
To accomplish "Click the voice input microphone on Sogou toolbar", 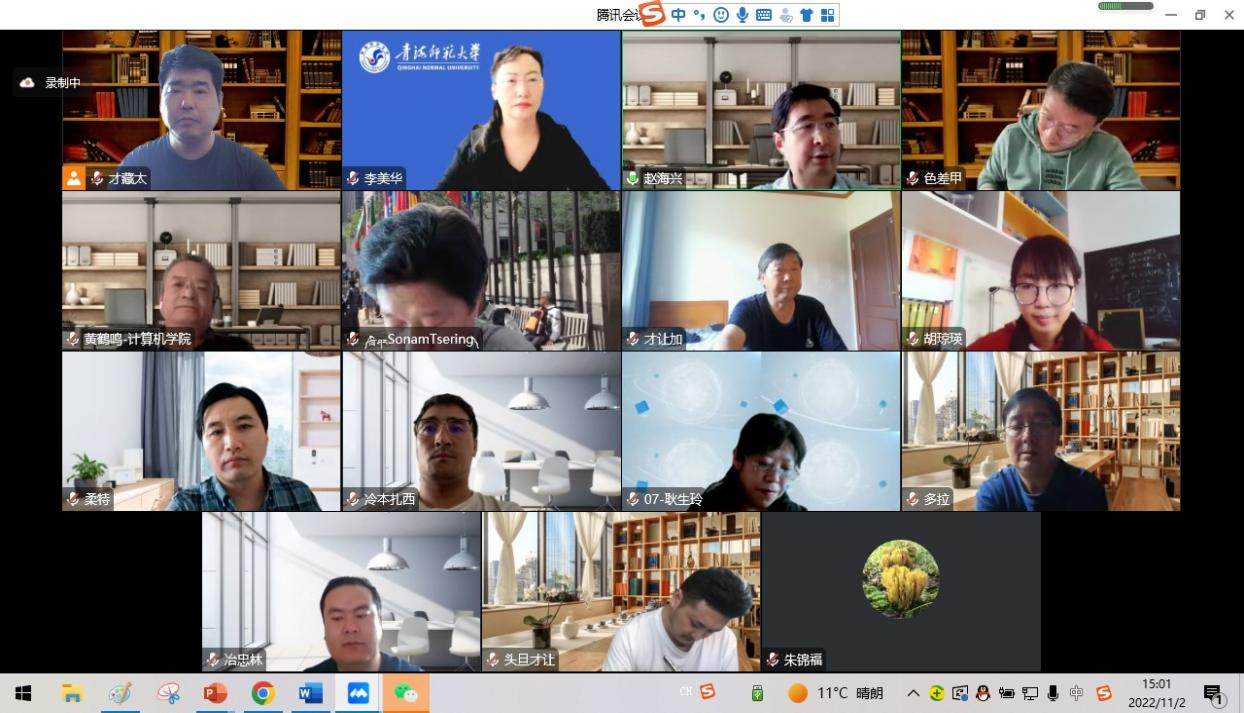I will point(742,15).
